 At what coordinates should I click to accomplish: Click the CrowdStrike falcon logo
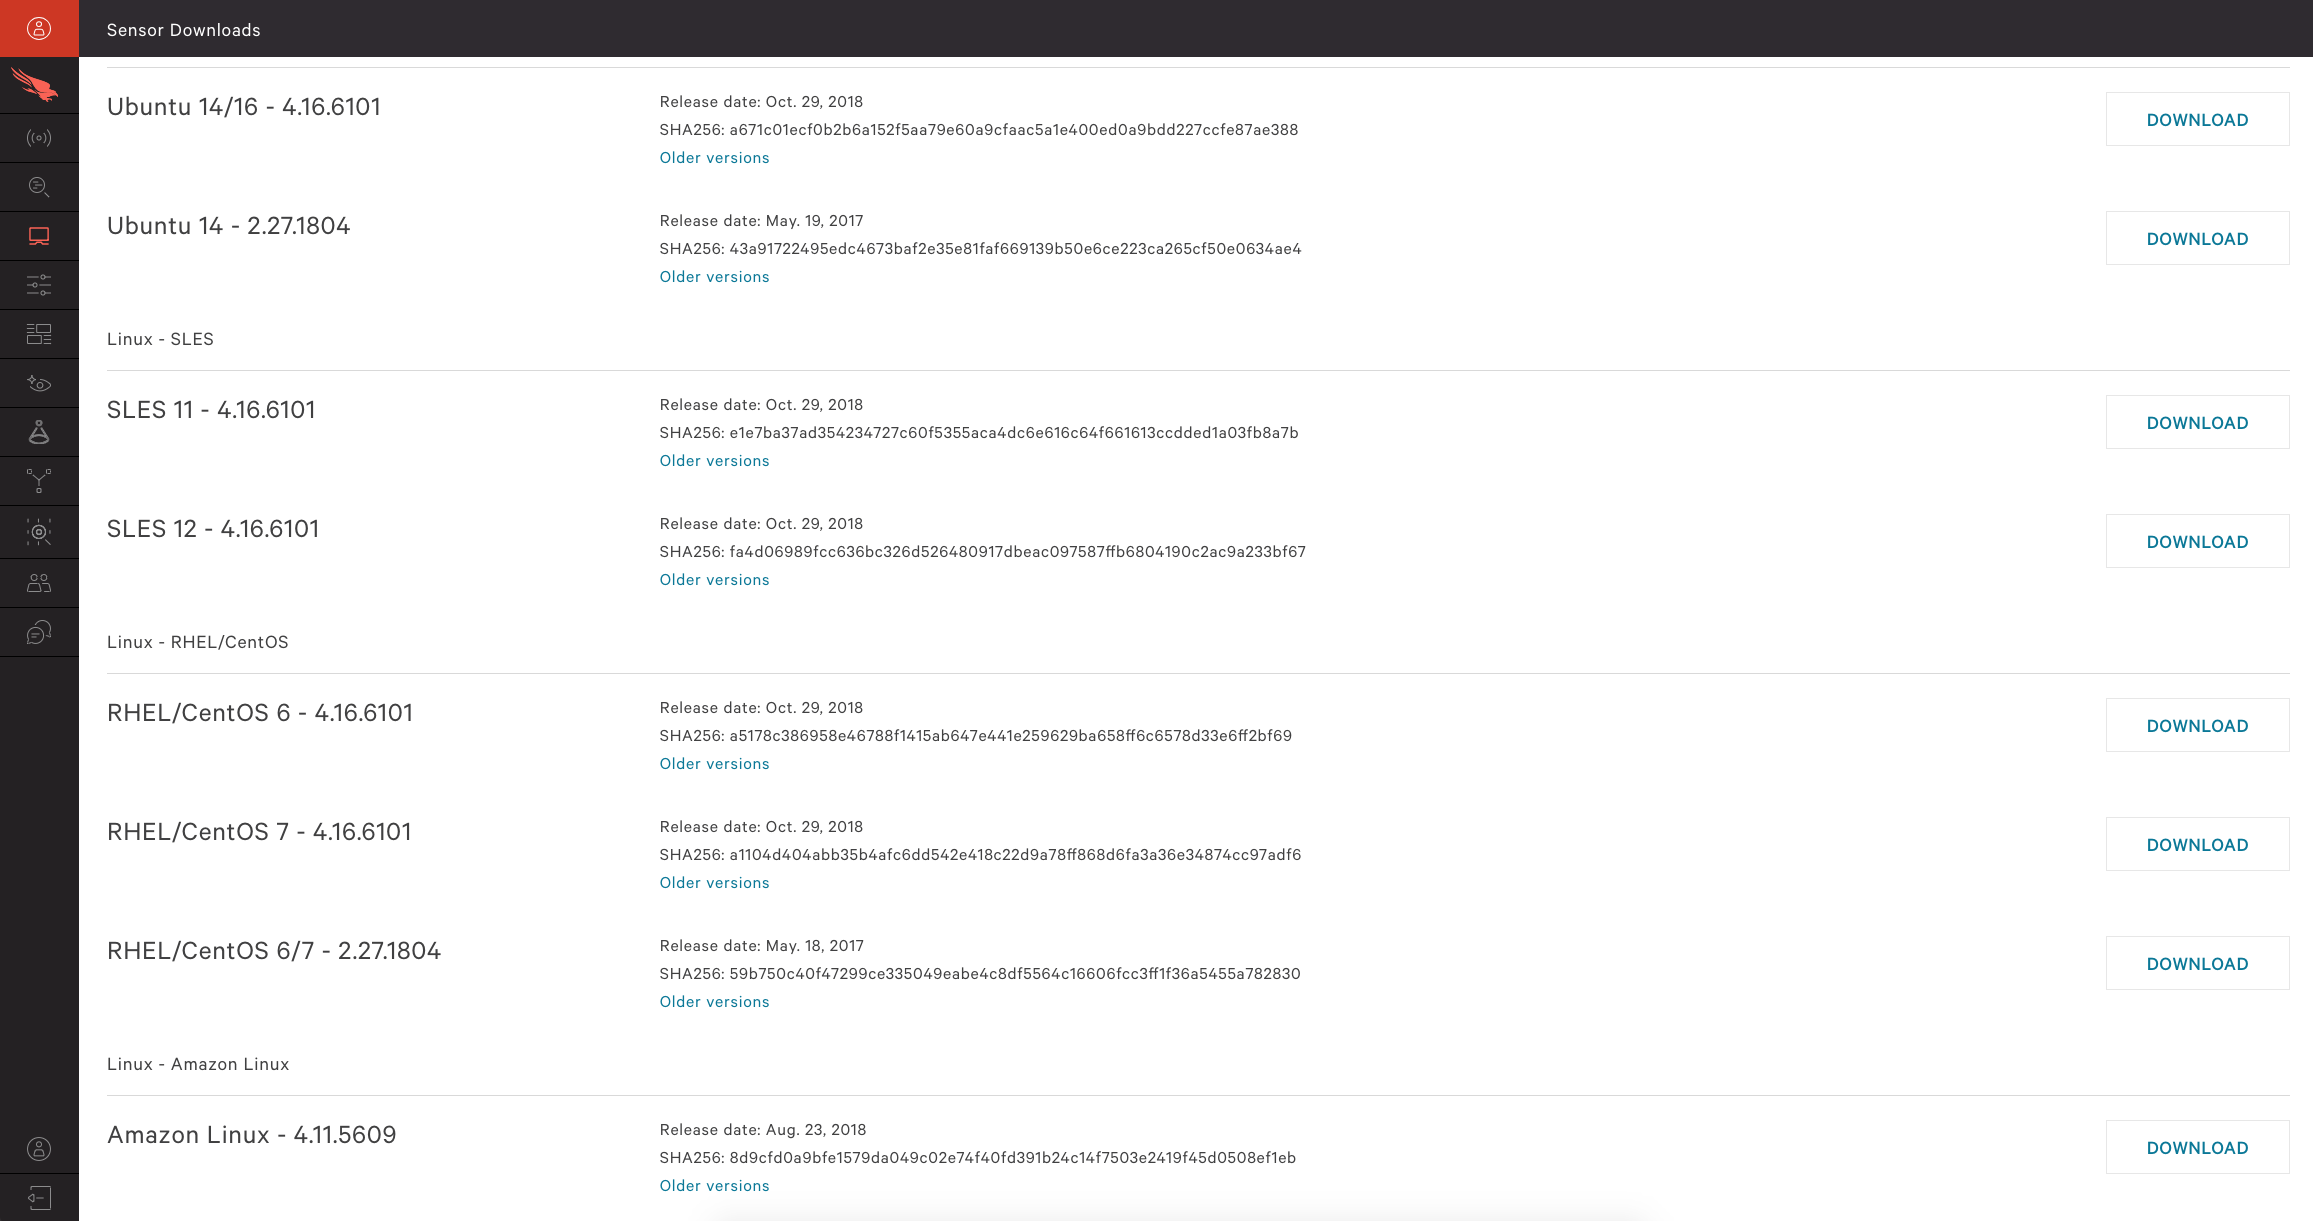[x=35, y=85]
